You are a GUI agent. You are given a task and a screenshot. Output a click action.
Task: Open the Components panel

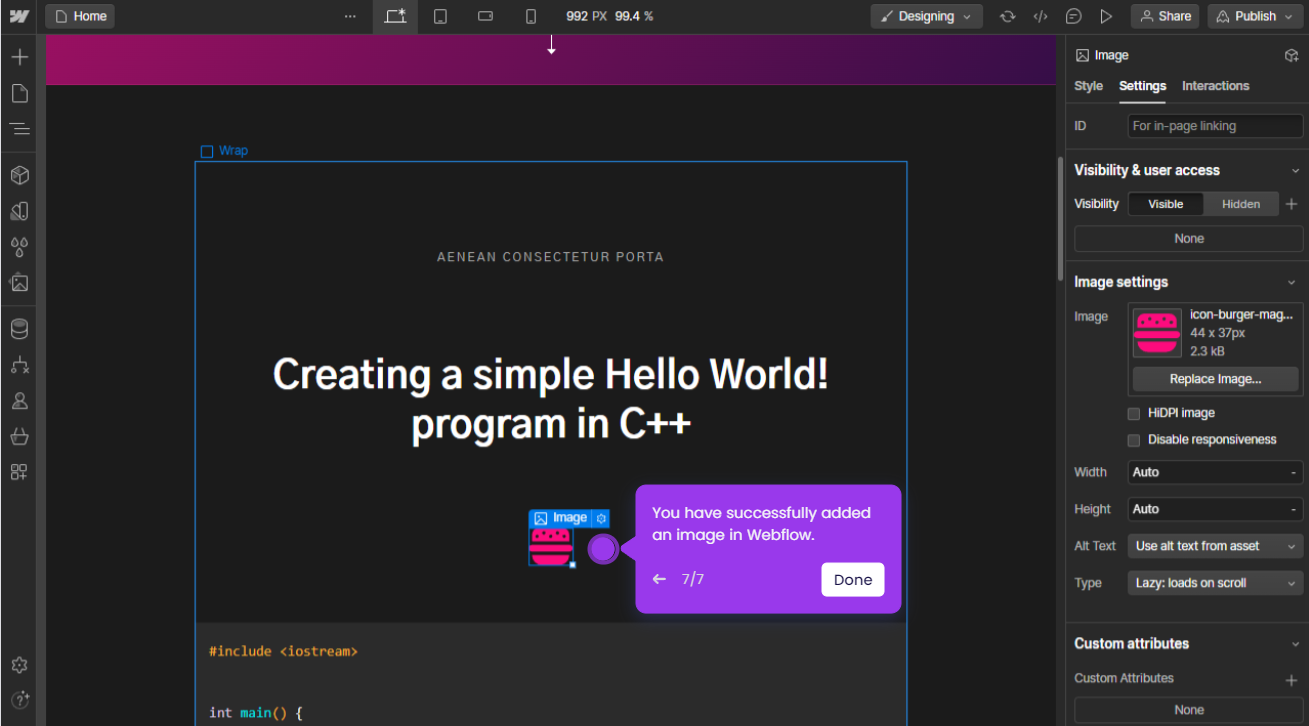coord(18,175)
